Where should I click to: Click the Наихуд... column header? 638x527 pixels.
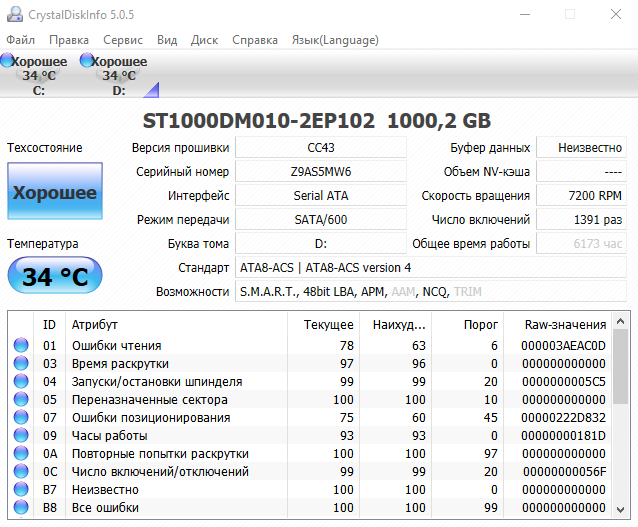395,324
